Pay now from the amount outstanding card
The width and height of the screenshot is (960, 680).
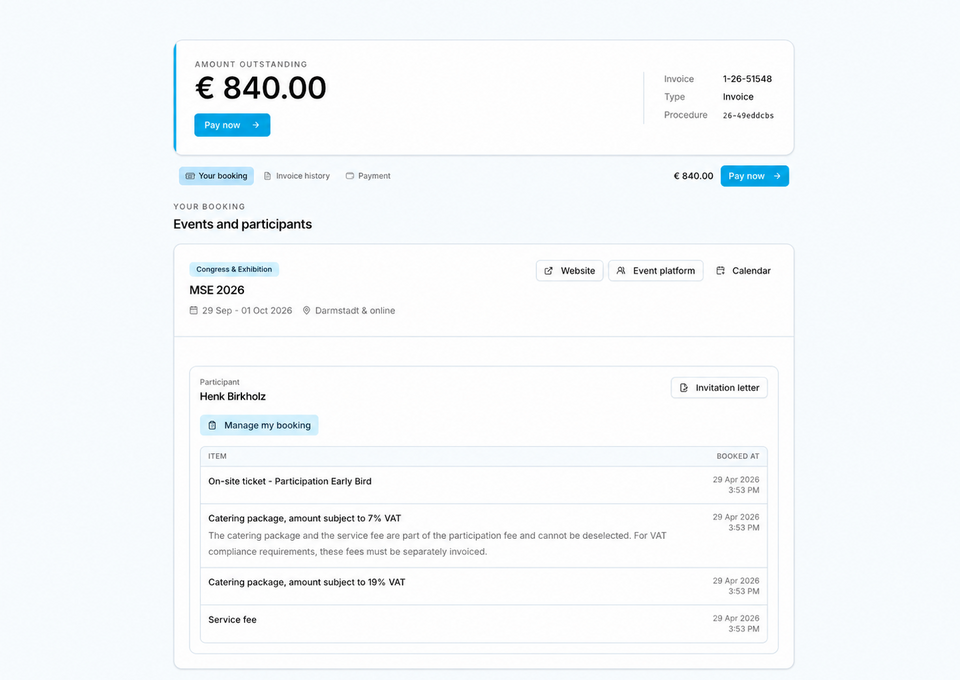pos(232,125)
